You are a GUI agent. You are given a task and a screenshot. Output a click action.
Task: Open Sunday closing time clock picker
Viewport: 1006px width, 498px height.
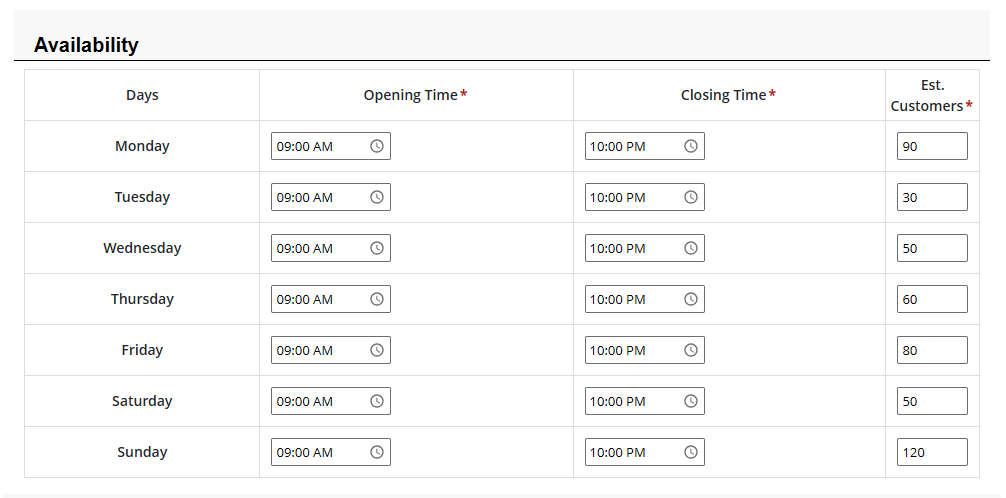[x=691, y=452]
